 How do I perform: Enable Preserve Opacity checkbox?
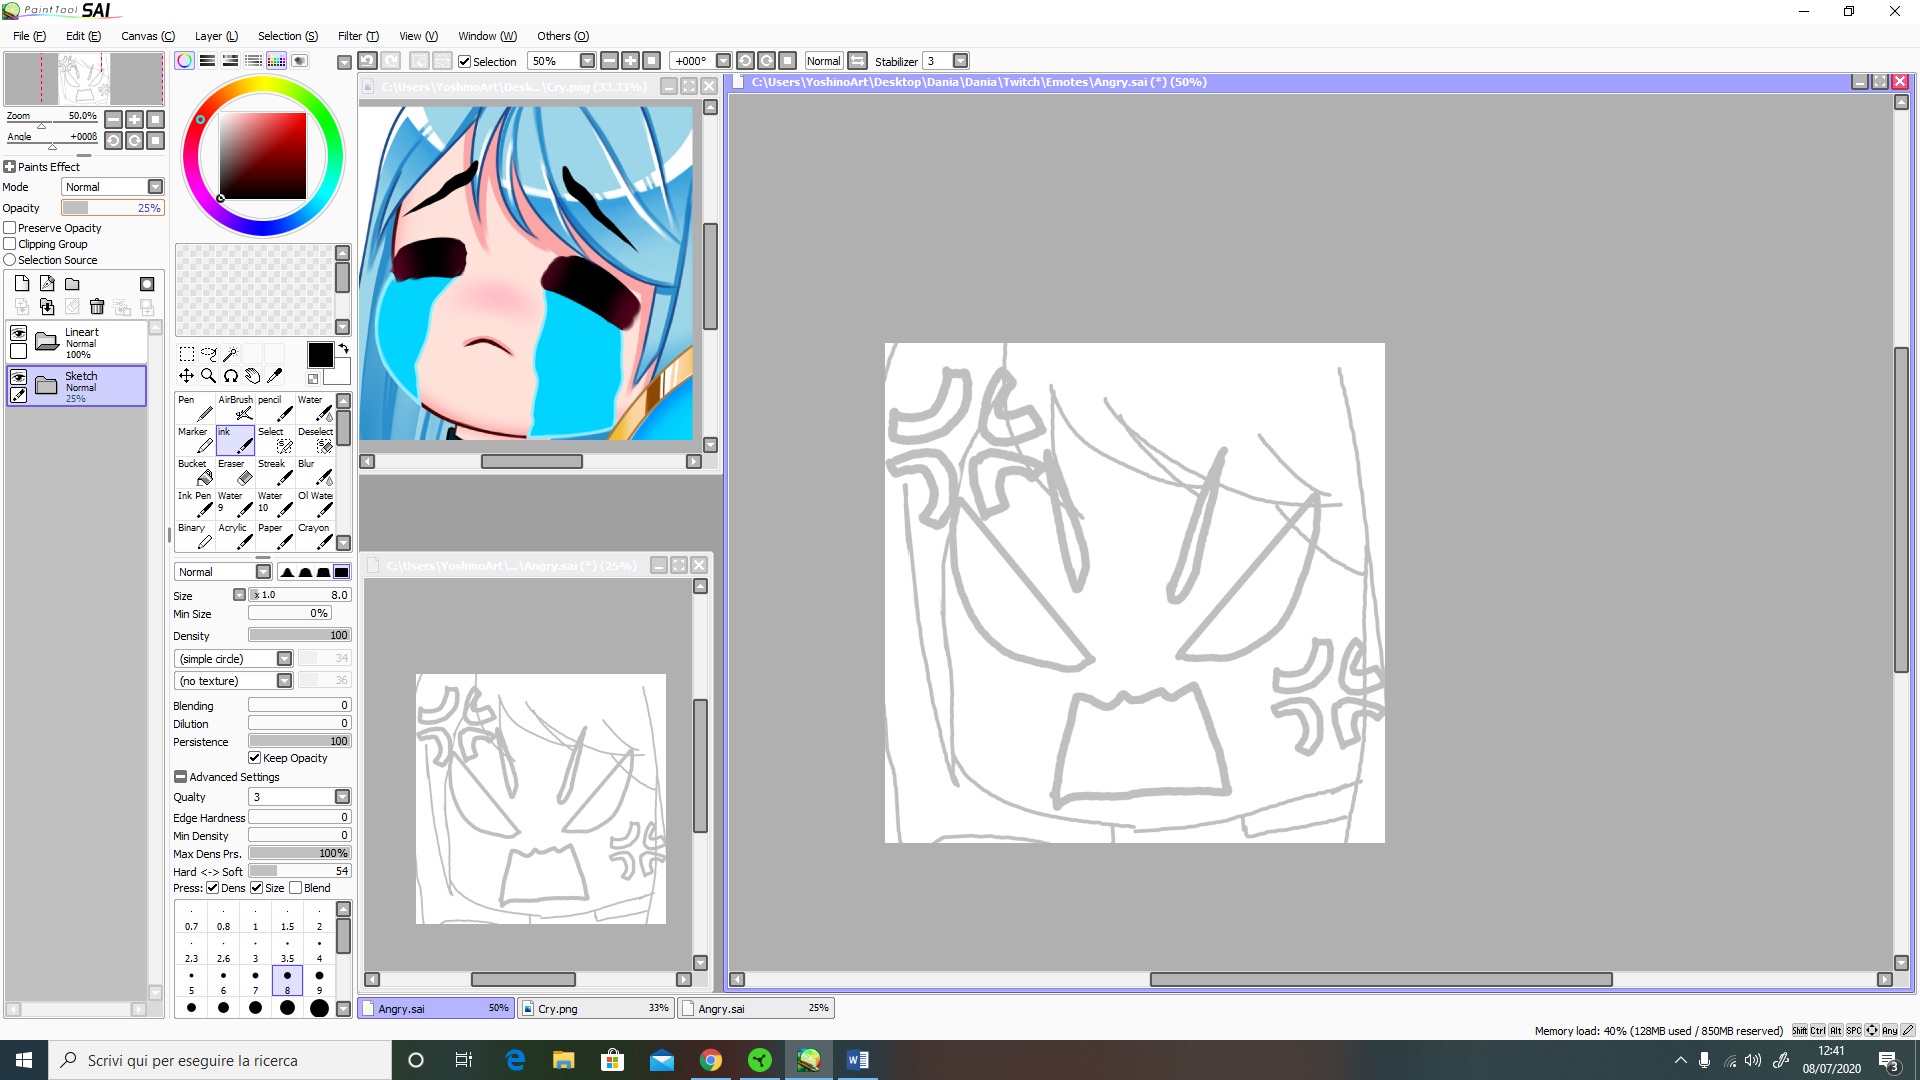click(x=10, y=228)
